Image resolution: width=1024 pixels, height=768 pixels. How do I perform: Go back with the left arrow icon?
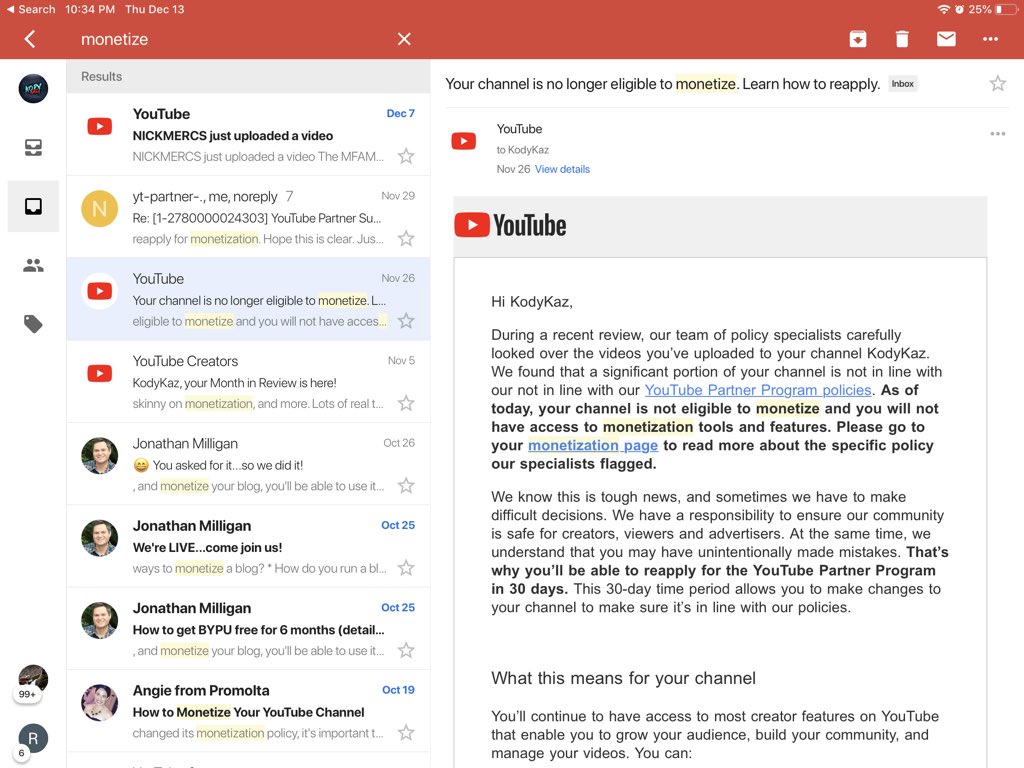pos(29,39)
